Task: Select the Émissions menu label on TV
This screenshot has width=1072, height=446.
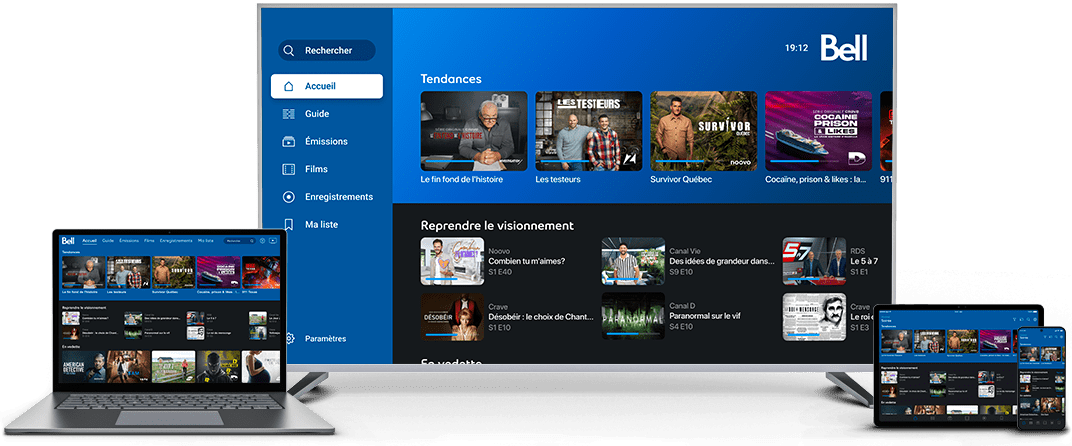Action: [327, 142]
